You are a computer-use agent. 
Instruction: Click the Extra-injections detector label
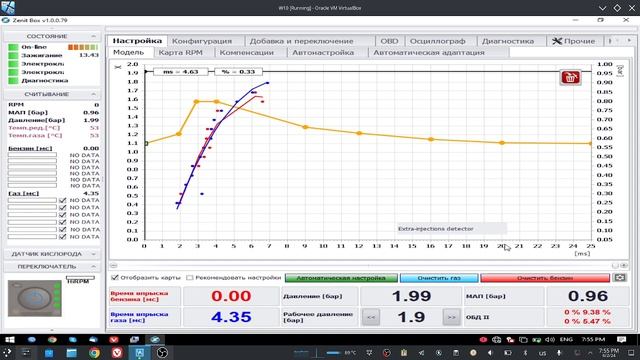pos(436,229)
